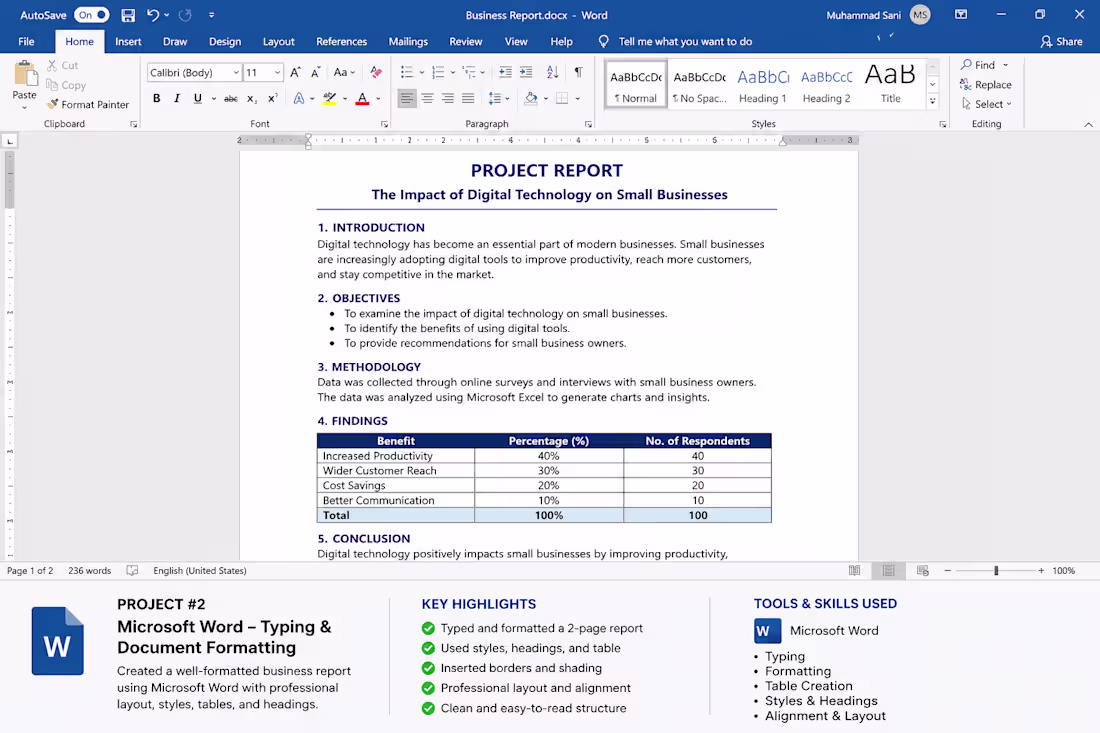Screen dimensions: 1100x733
Task: Switch to the Review tab
Action: [466, 41]
